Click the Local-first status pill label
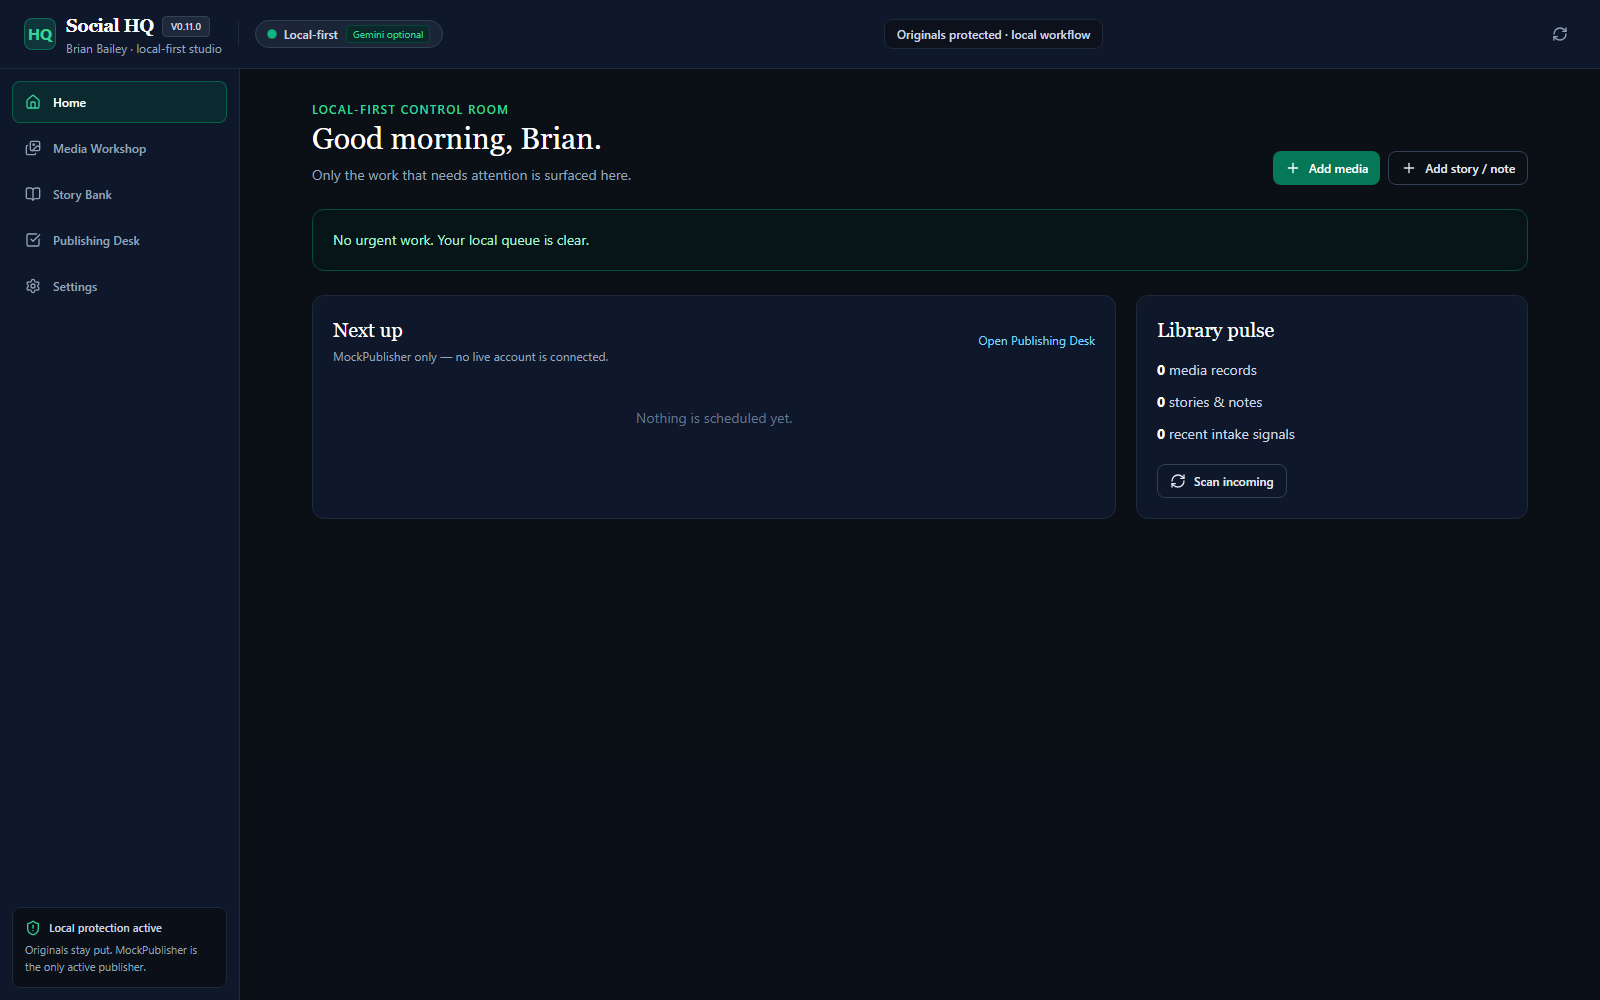1600x1000 pixels. [x=311, y=34]
